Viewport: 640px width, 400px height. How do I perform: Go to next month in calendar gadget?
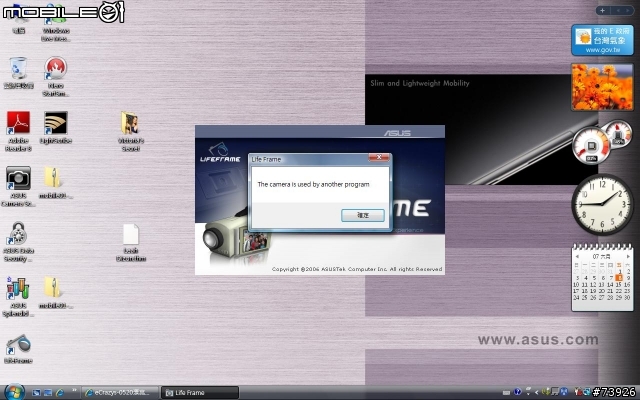[628, 256]
